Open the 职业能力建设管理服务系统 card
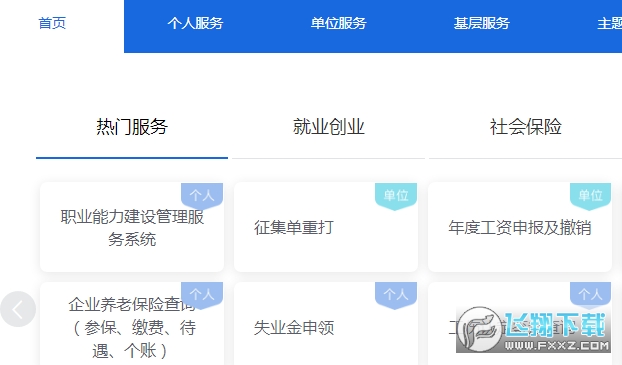Screen dimensions: 622x365 (x=132, y=227)
